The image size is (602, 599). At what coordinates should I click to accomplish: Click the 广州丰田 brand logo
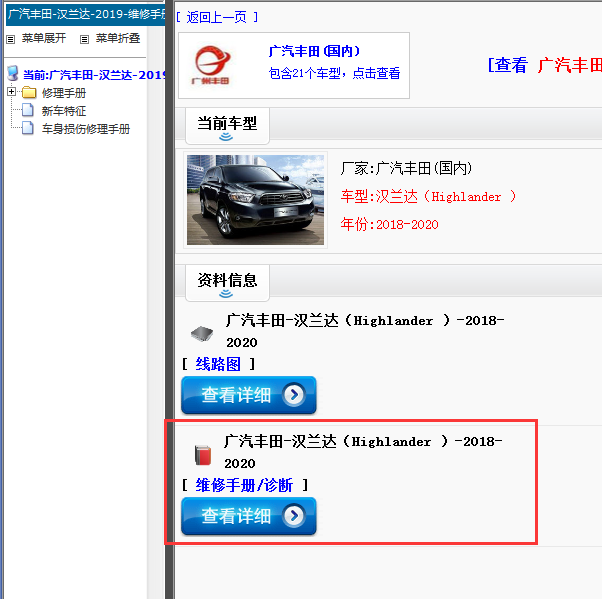[x=211, y=65]
